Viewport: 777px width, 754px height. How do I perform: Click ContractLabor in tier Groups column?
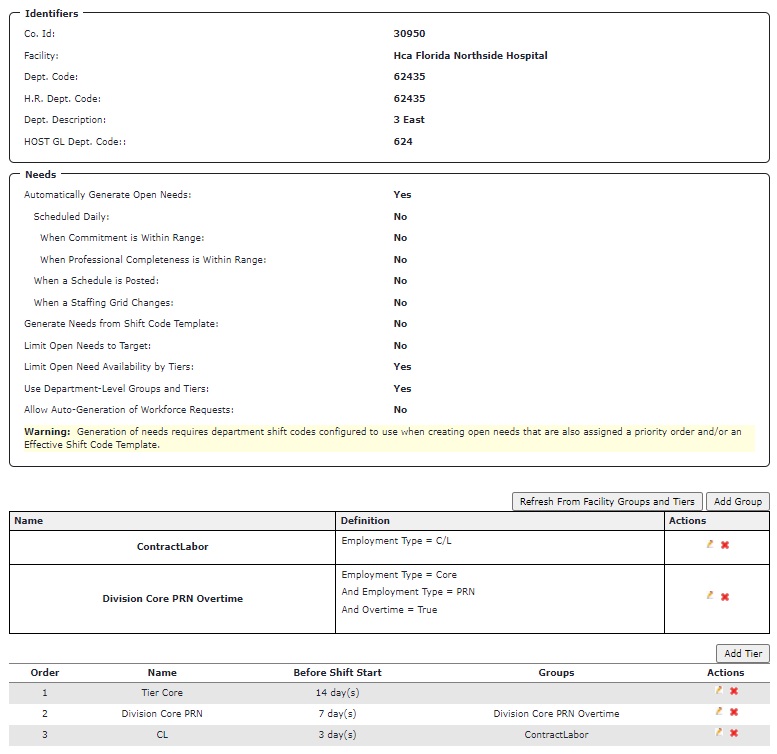pos(556,735)
